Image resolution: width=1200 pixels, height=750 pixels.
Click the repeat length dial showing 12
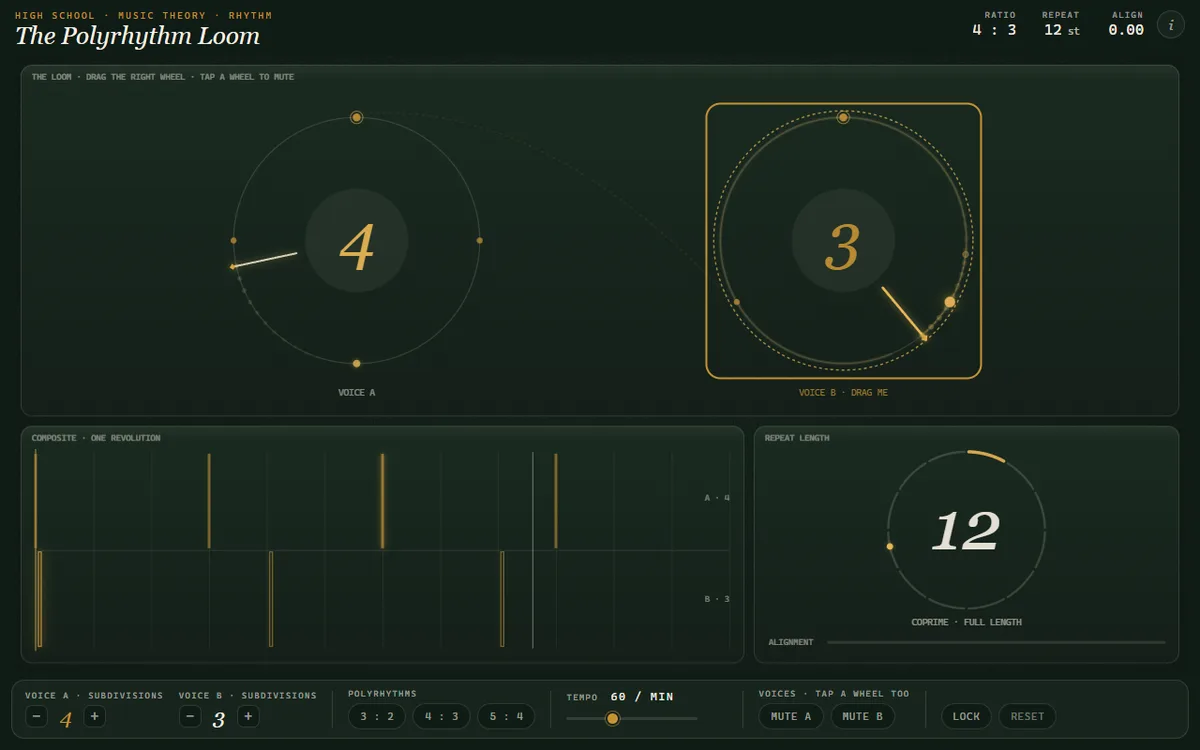[x=966, y=530]
